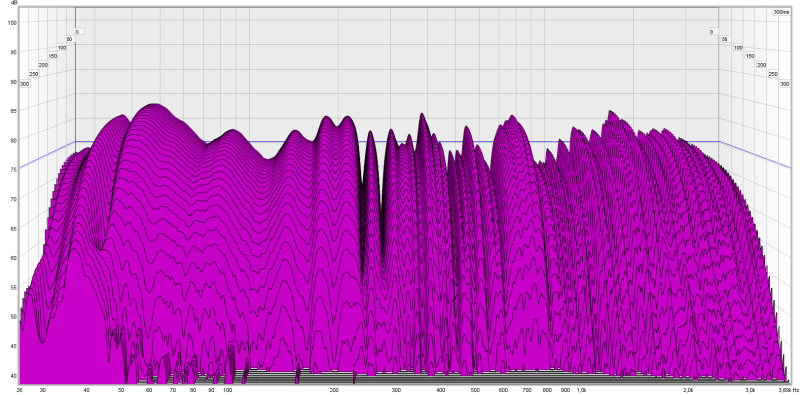The image size is (800, 395).
Task: Pick the 300 ms label on right time axis
Action: coord(785,83)
